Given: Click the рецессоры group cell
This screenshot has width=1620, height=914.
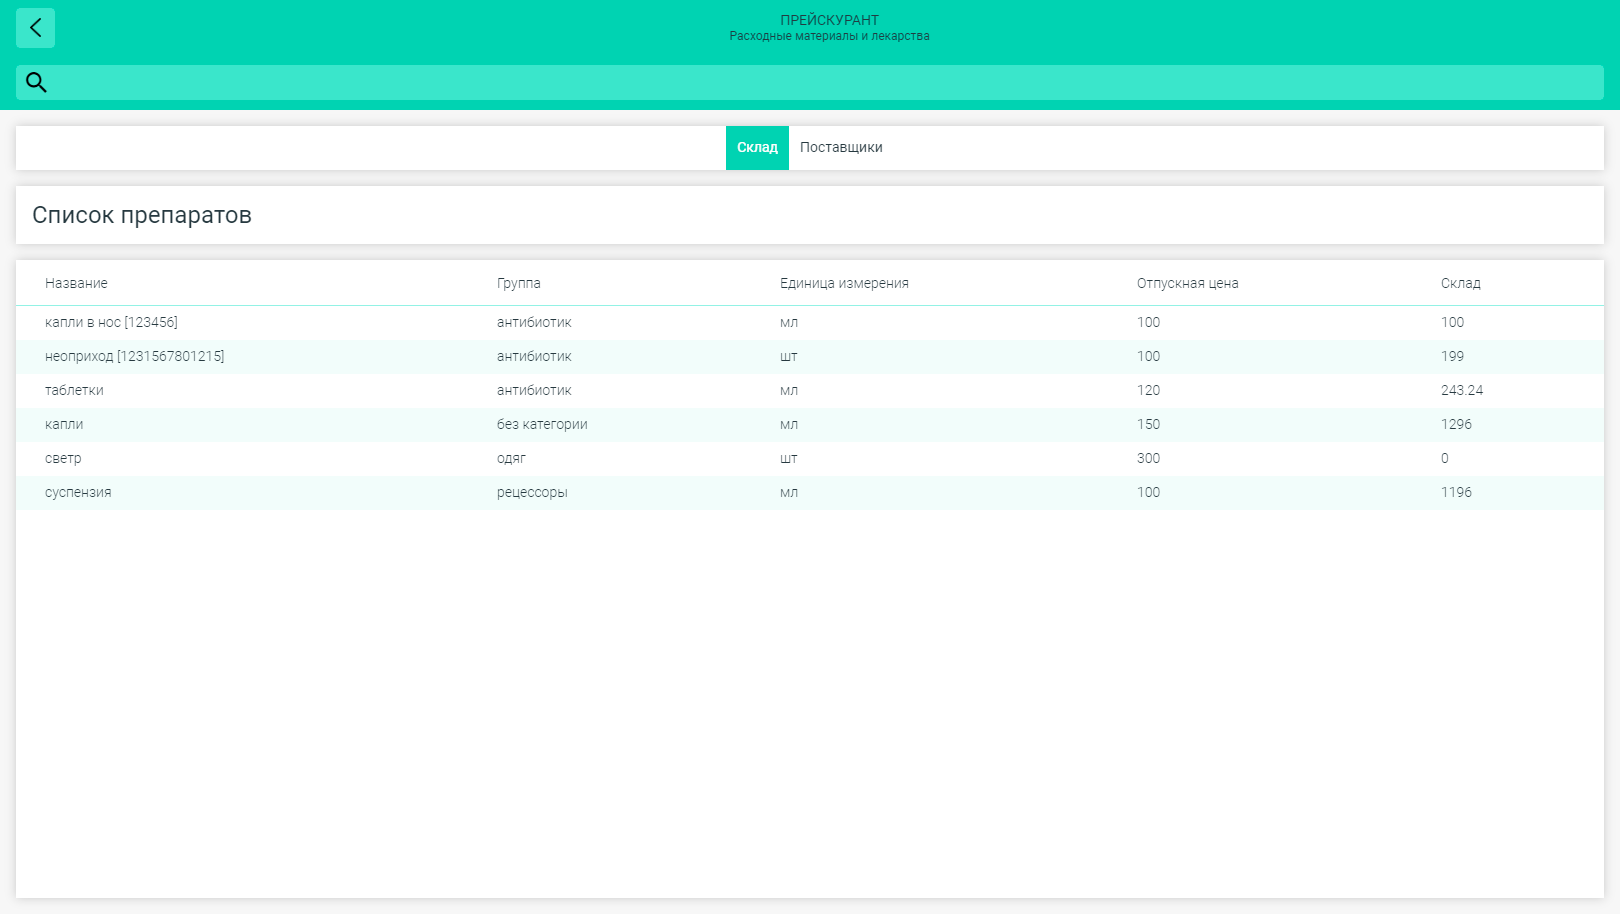Looking at the screenshot, I should [532, 492].
